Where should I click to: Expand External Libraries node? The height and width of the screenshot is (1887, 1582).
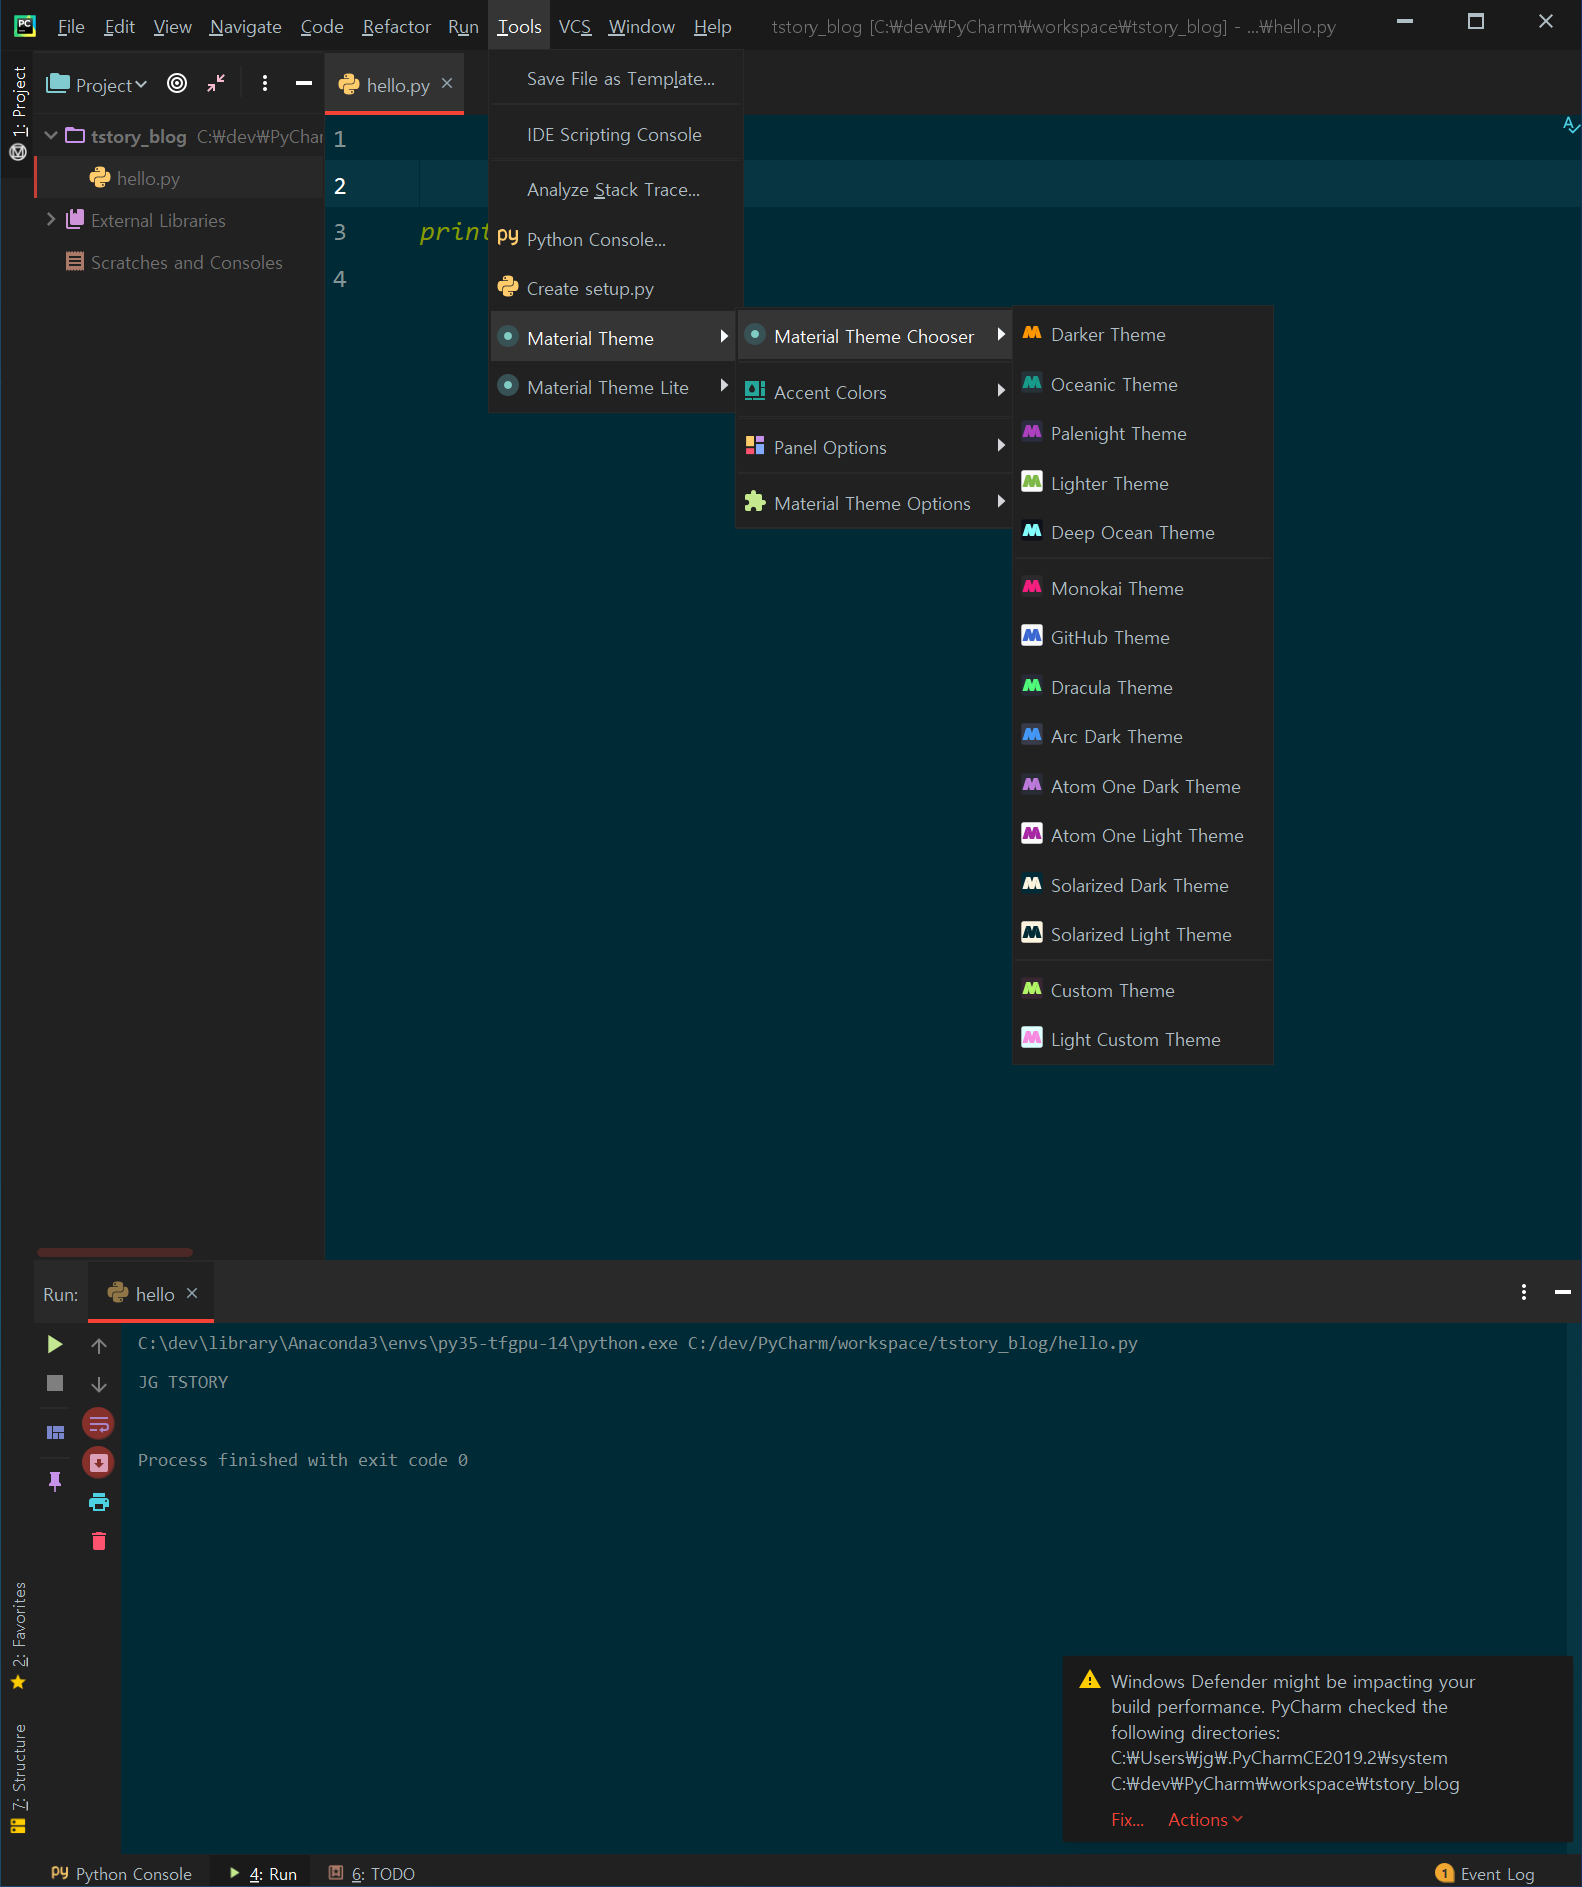coord(51,220)
